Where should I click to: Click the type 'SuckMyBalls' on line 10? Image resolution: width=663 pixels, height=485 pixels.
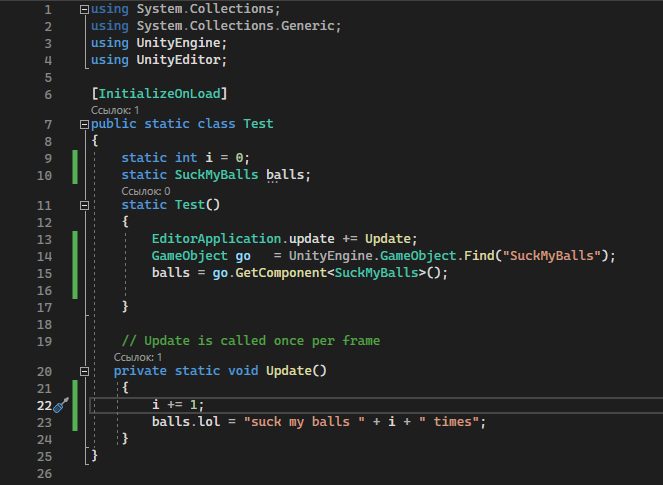click(216, 175)
